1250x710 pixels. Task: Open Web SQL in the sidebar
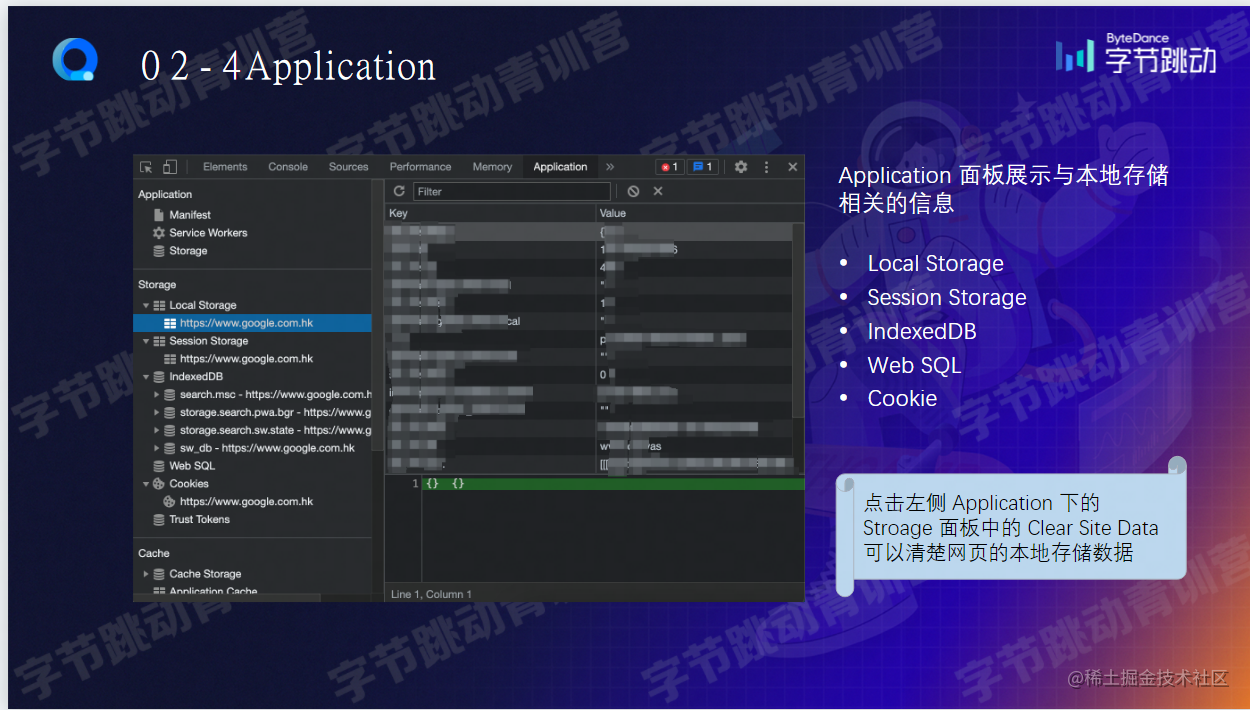192,466
